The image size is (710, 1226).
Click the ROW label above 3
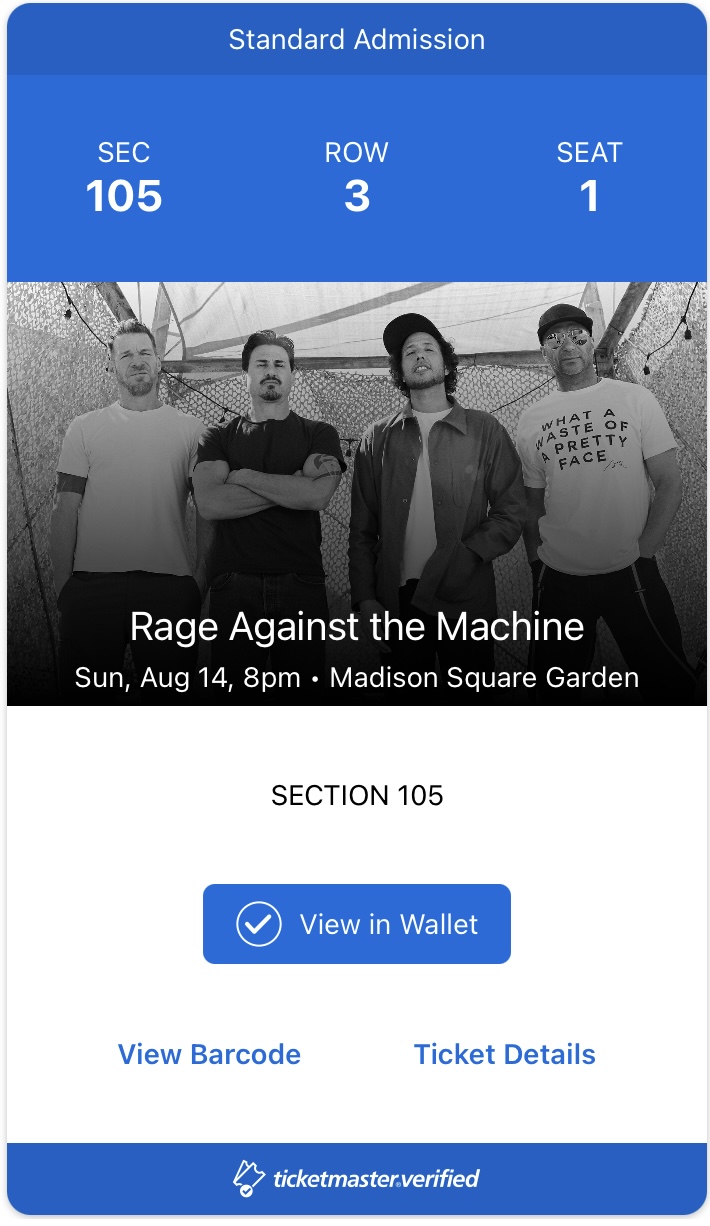[x=357, y=152]
